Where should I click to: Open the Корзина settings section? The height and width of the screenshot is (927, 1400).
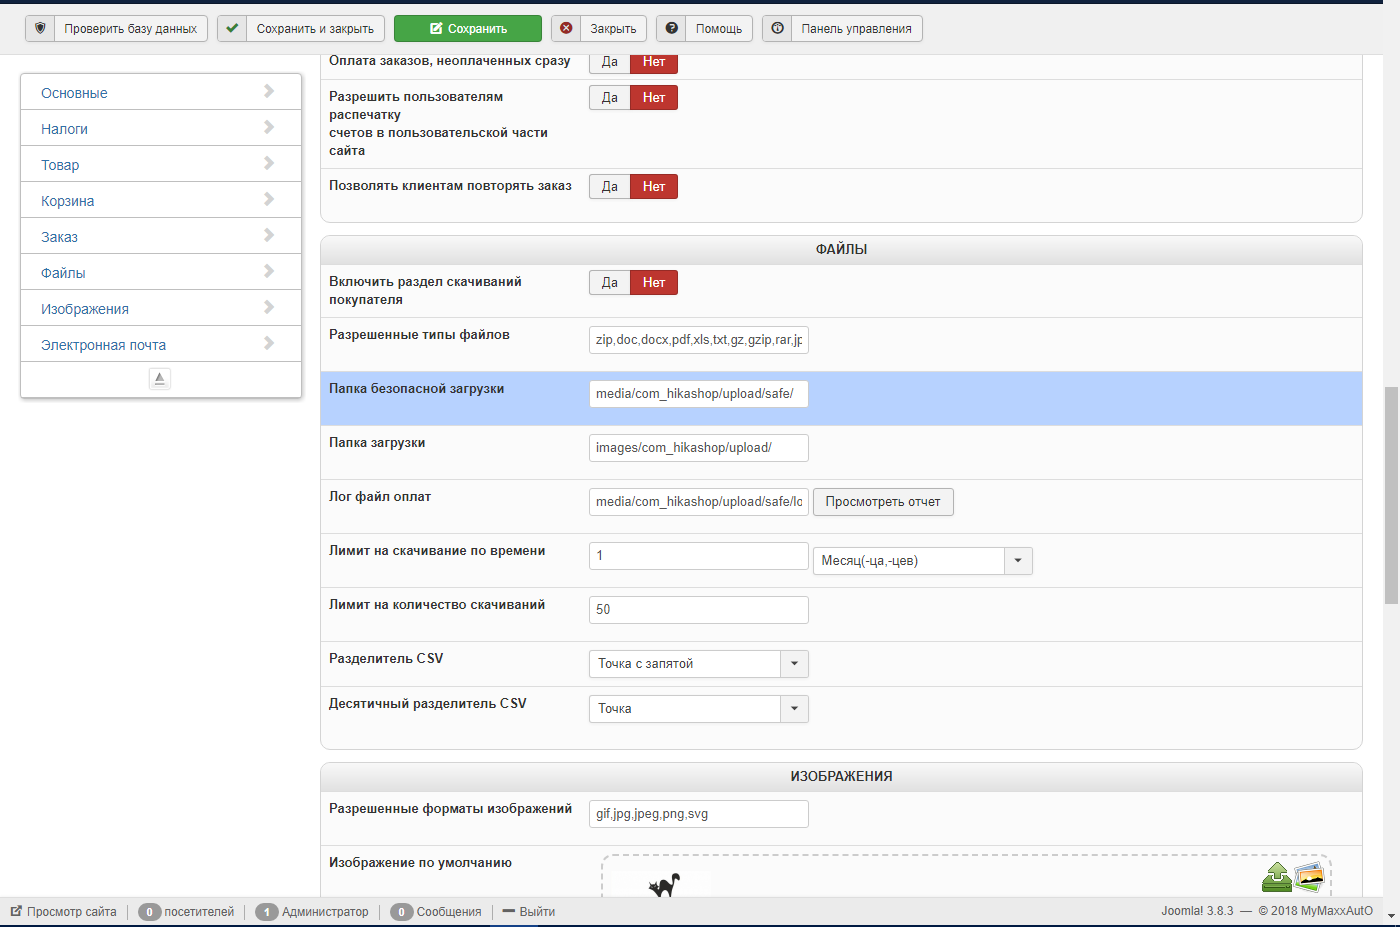tap(161, 200)
